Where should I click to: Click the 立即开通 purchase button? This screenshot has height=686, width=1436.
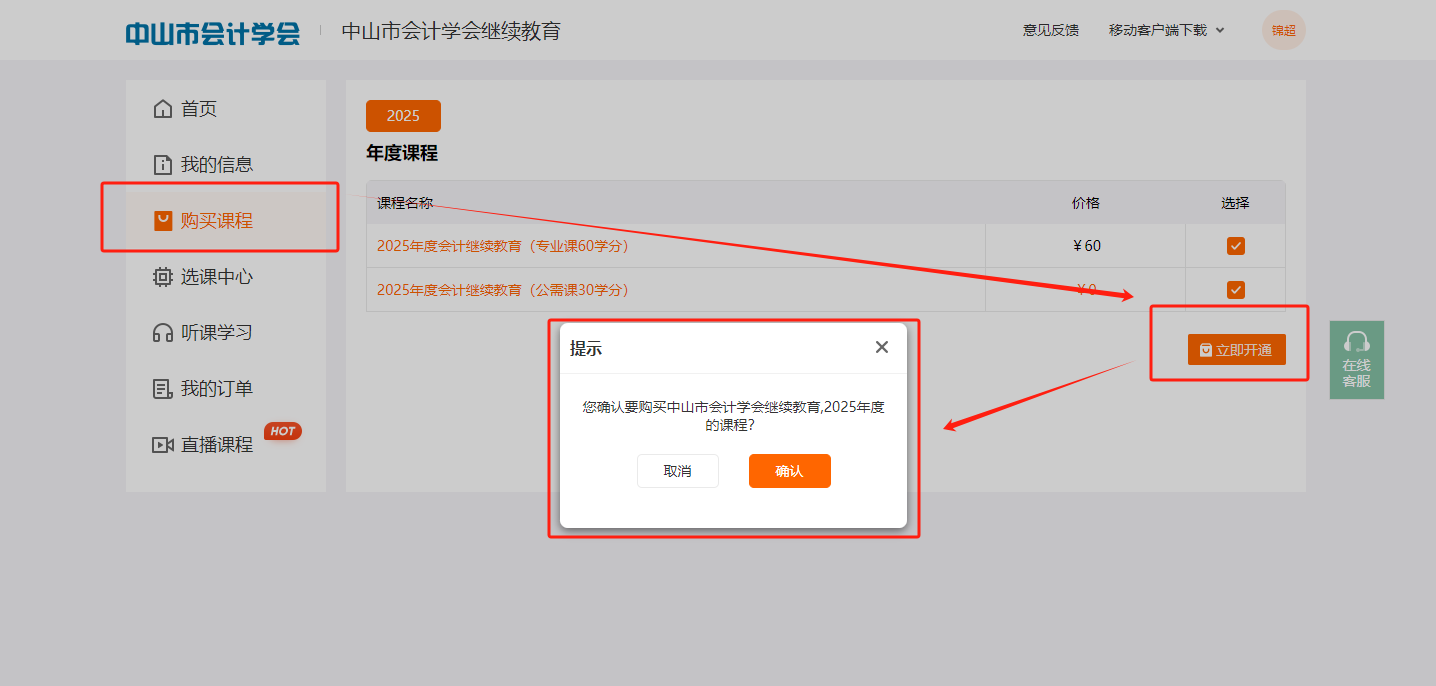pos(1236,350)
